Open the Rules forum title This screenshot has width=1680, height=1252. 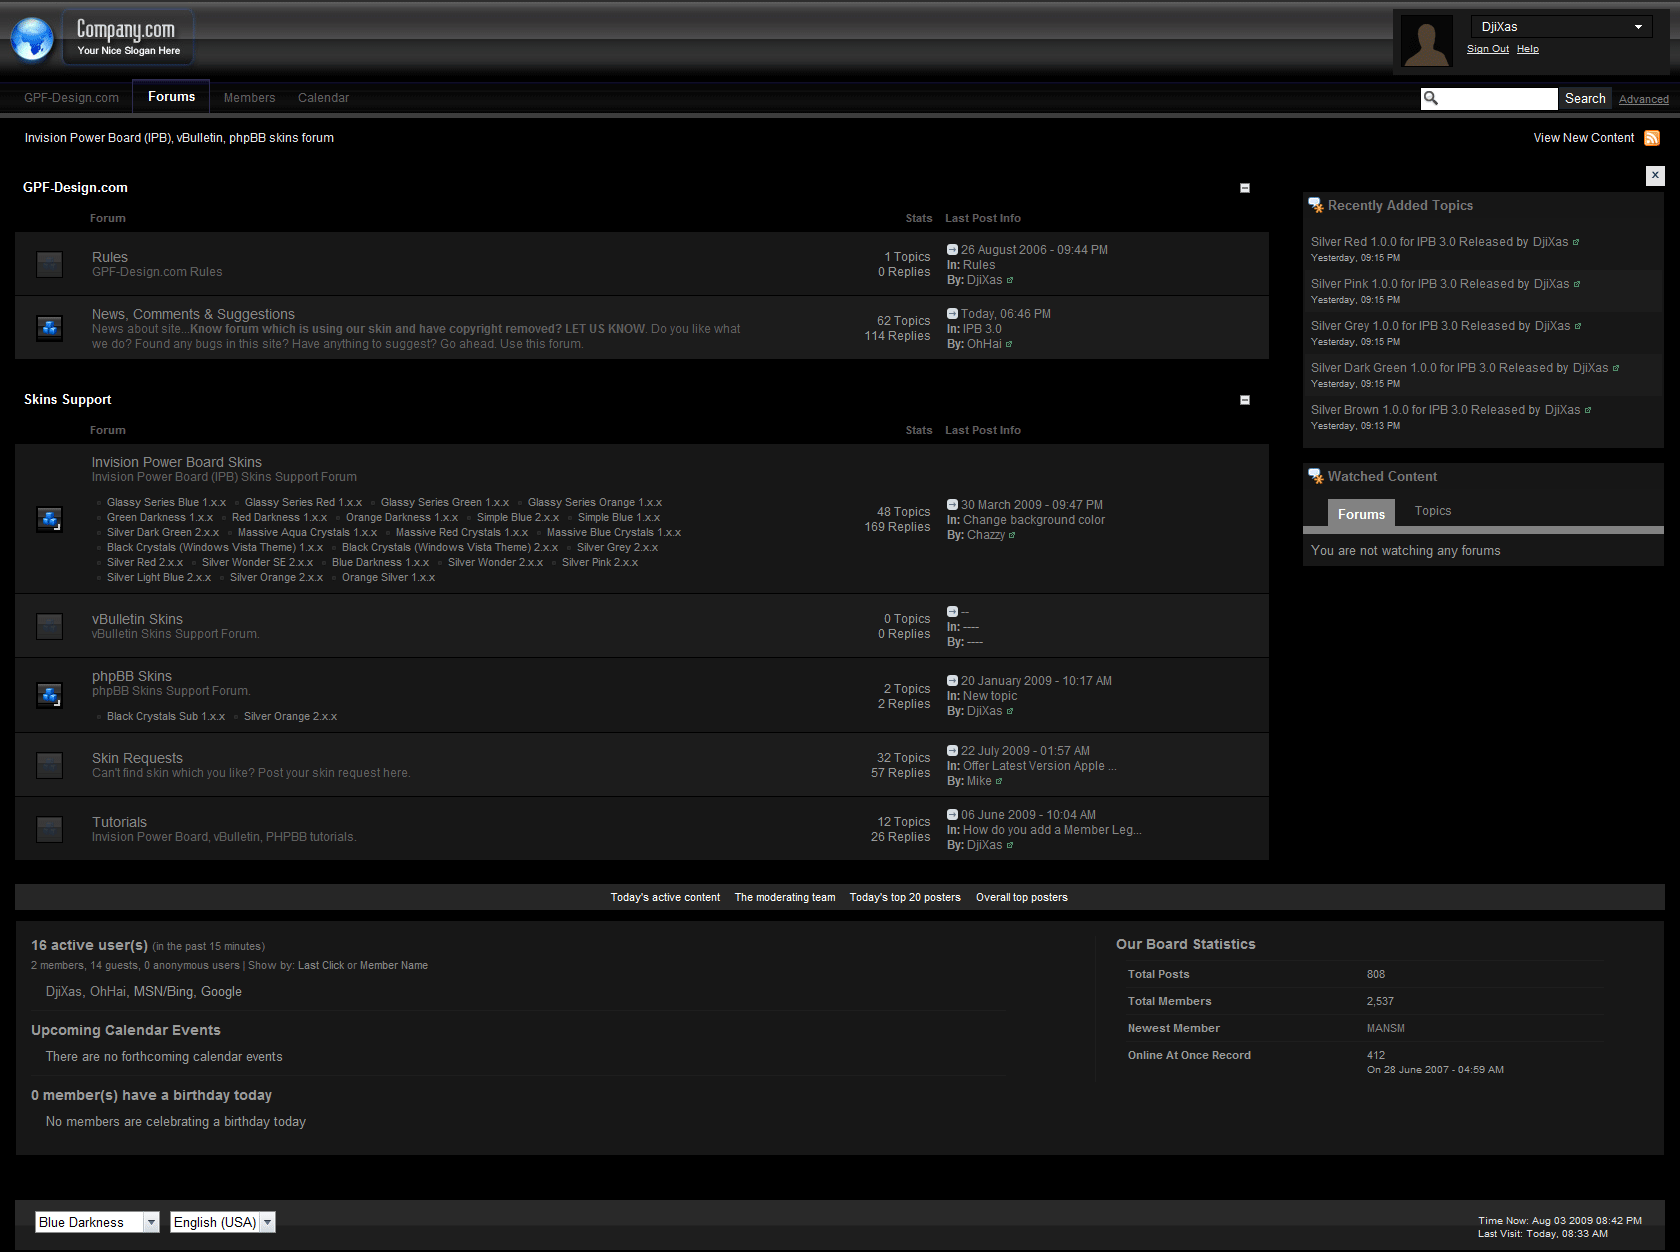tap(110, 257)
